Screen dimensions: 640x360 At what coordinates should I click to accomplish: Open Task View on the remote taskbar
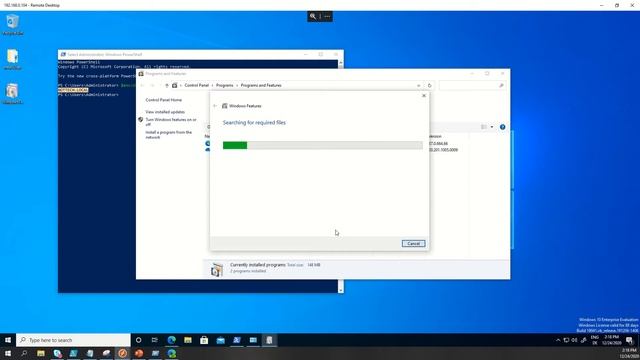point(155,340)
